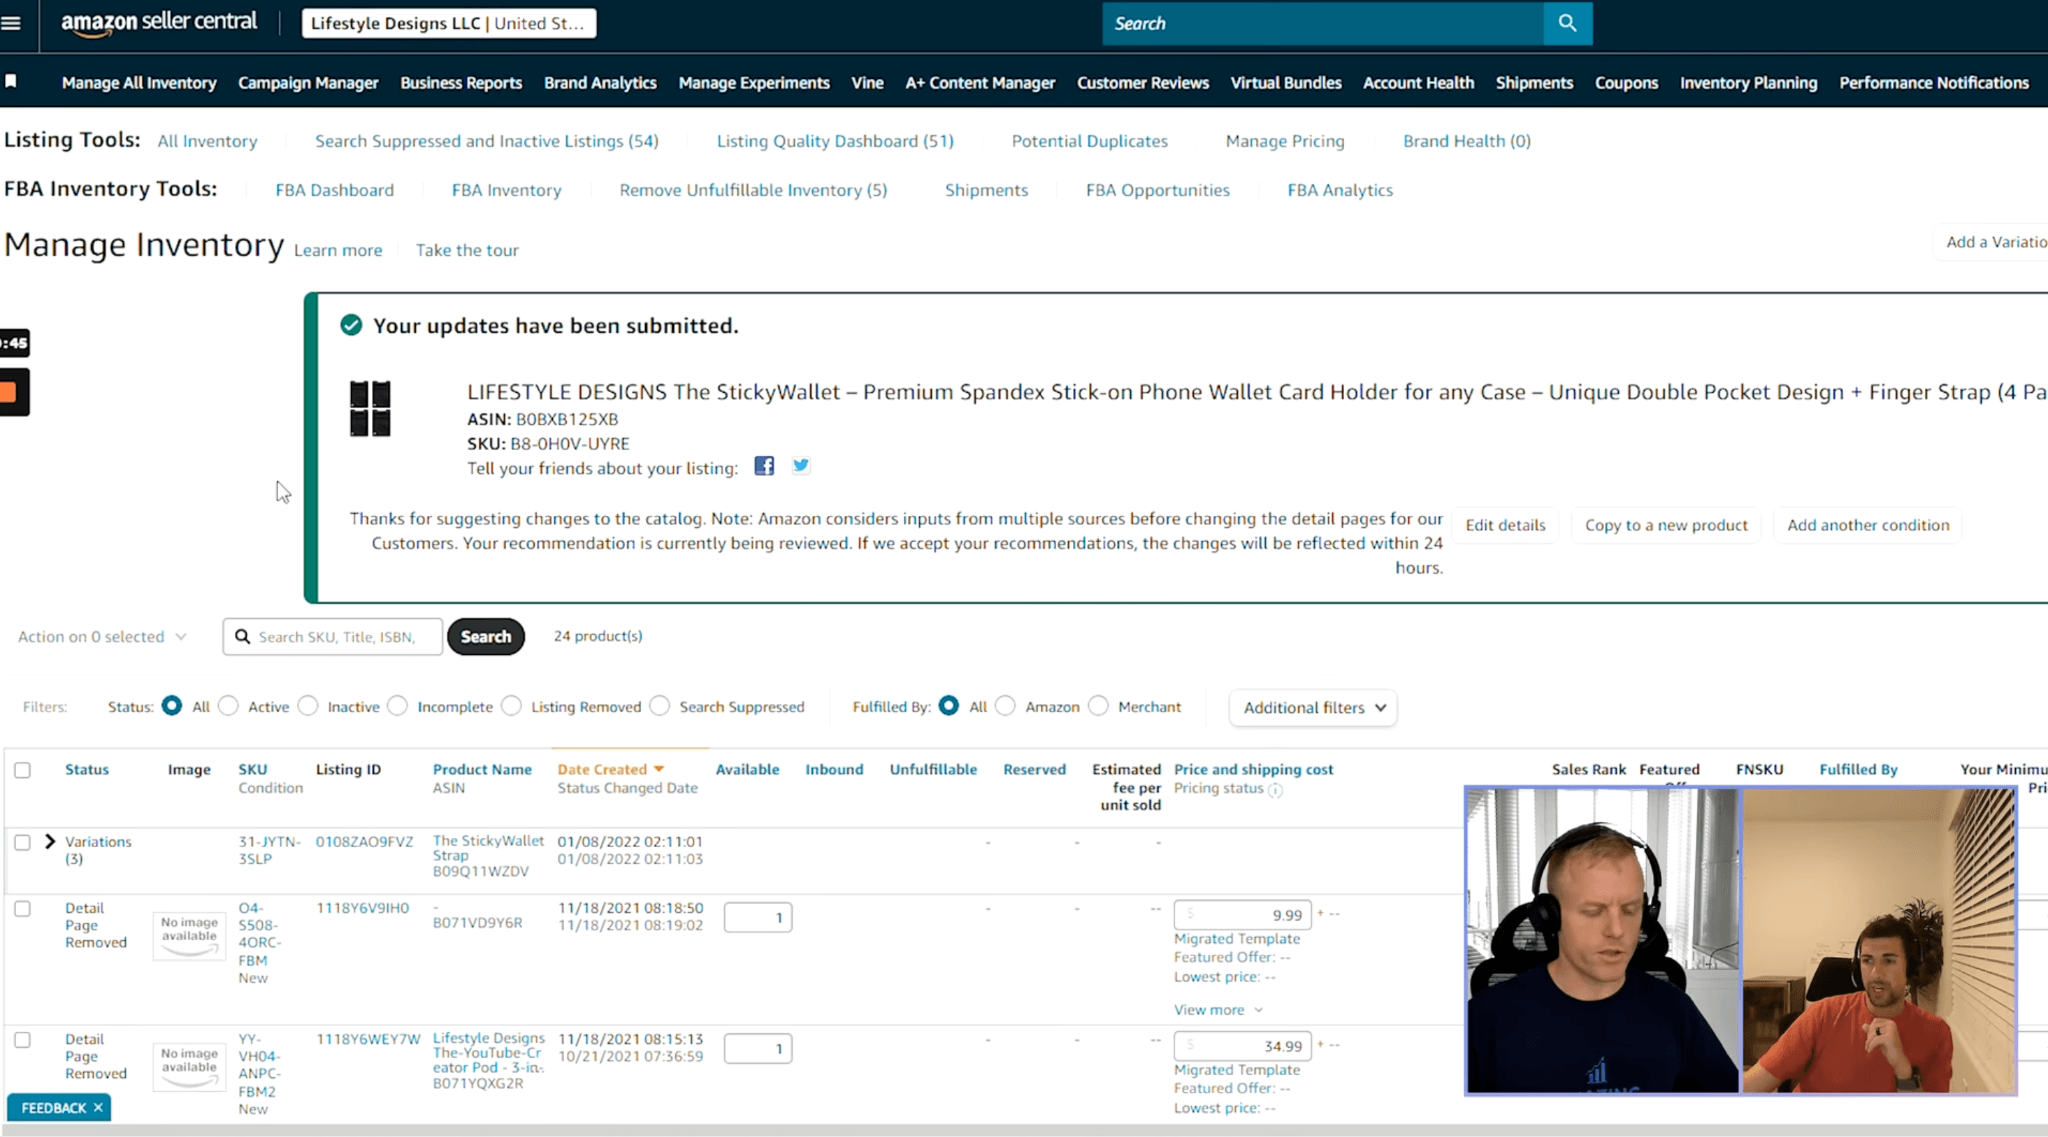Go to Business Reports
Screen dimensions: 2048x1137
(x=461, y=82)
